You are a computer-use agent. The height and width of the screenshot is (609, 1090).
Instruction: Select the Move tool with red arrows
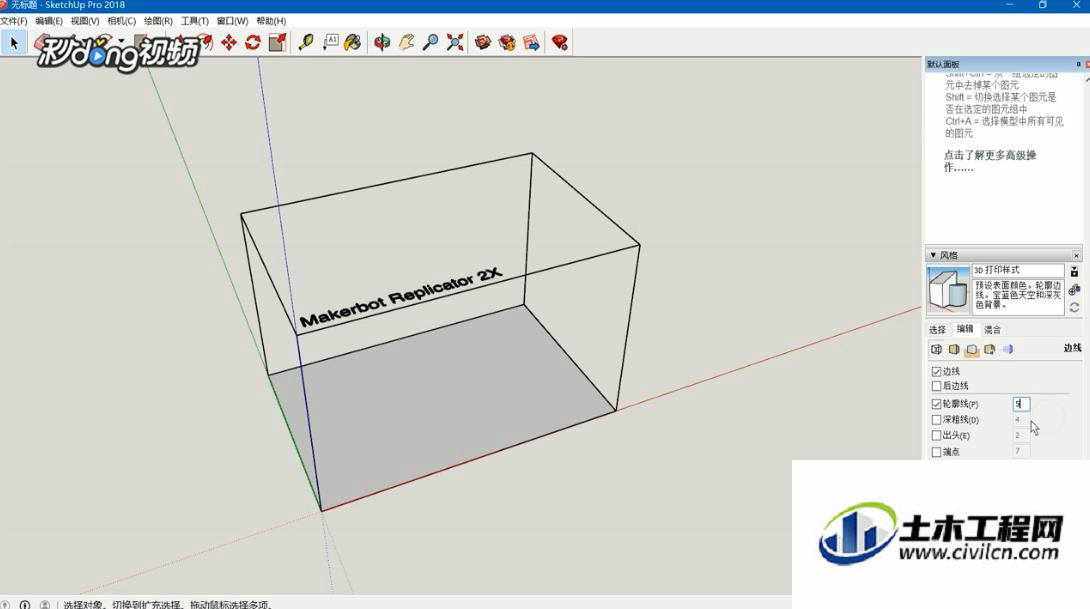point(229,43)
